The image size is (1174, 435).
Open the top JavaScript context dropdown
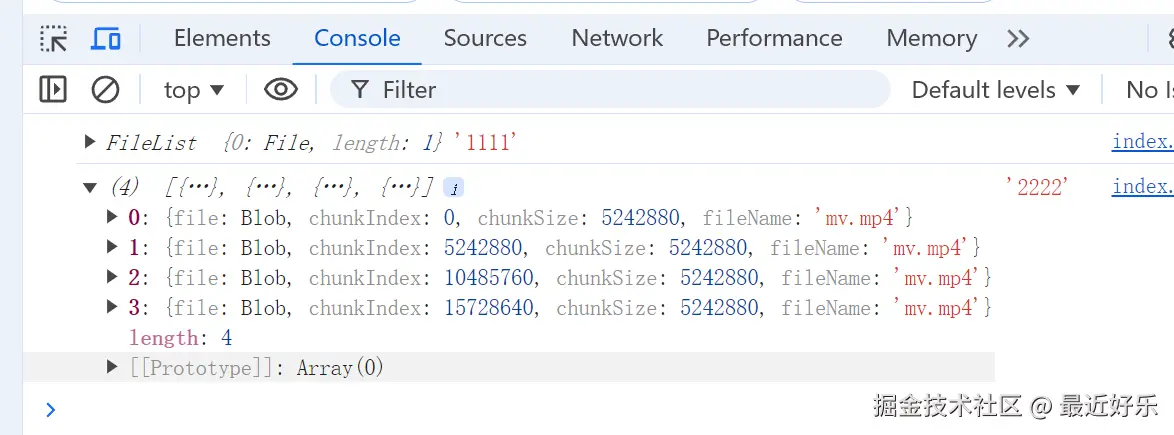click(194, 90)
